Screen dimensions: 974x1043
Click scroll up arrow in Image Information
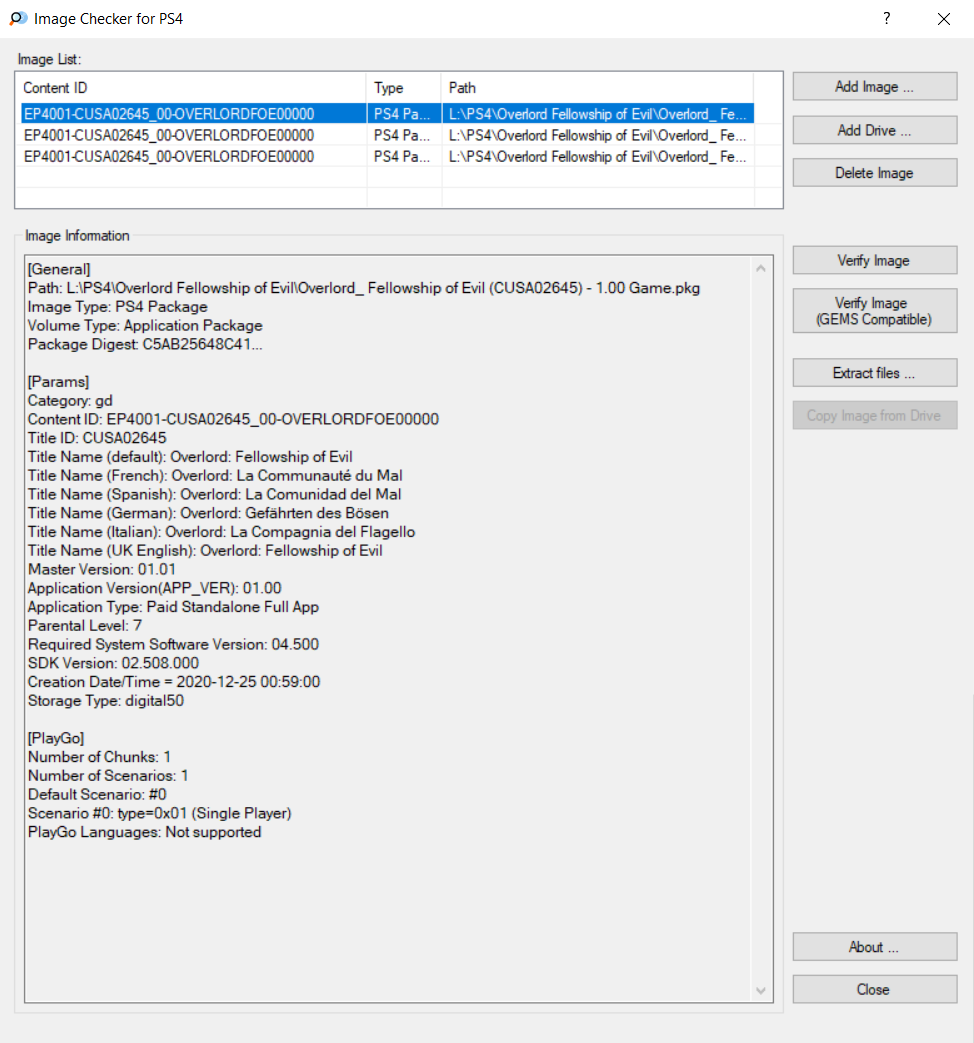(762, 268)
